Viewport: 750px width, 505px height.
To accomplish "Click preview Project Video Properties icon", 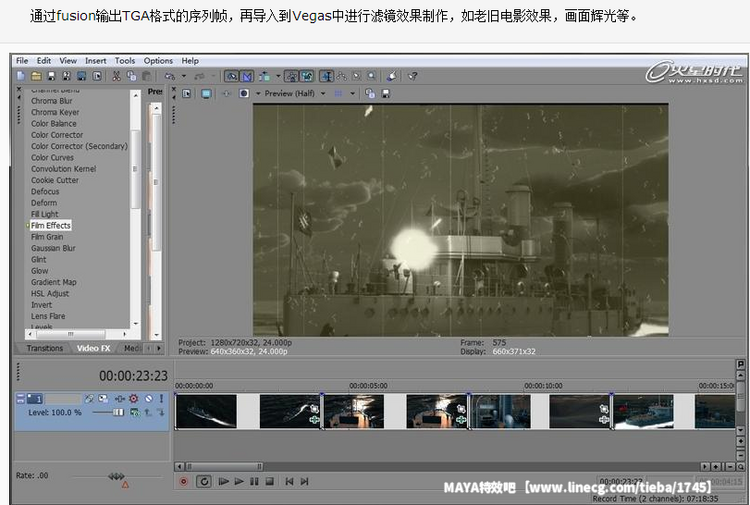I will [x=187, y=94].
